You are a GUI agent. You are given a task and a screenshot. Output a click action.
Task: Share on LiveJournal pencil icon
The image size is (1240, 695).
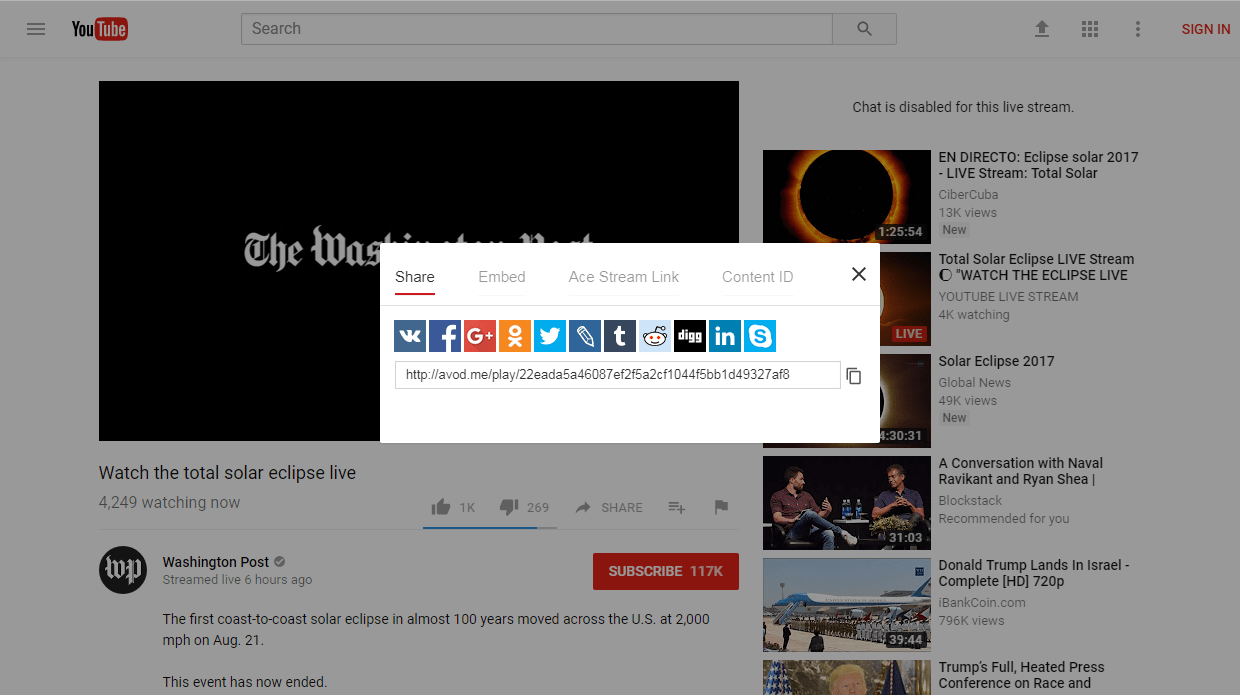coord(585,336)
